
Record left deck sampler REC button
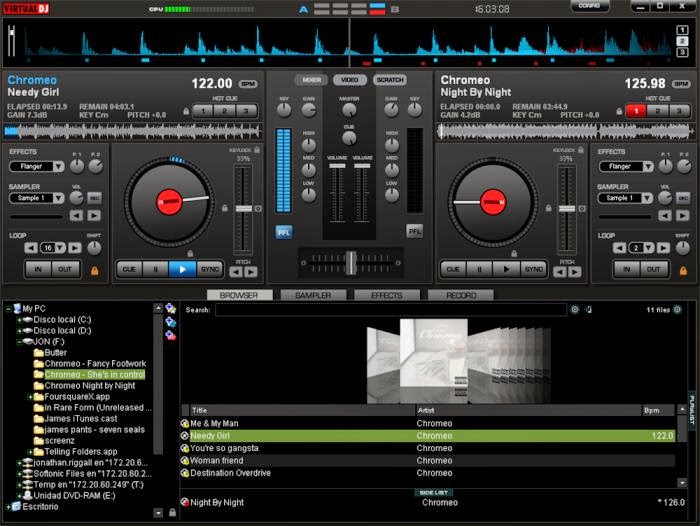tap(94, 198)
